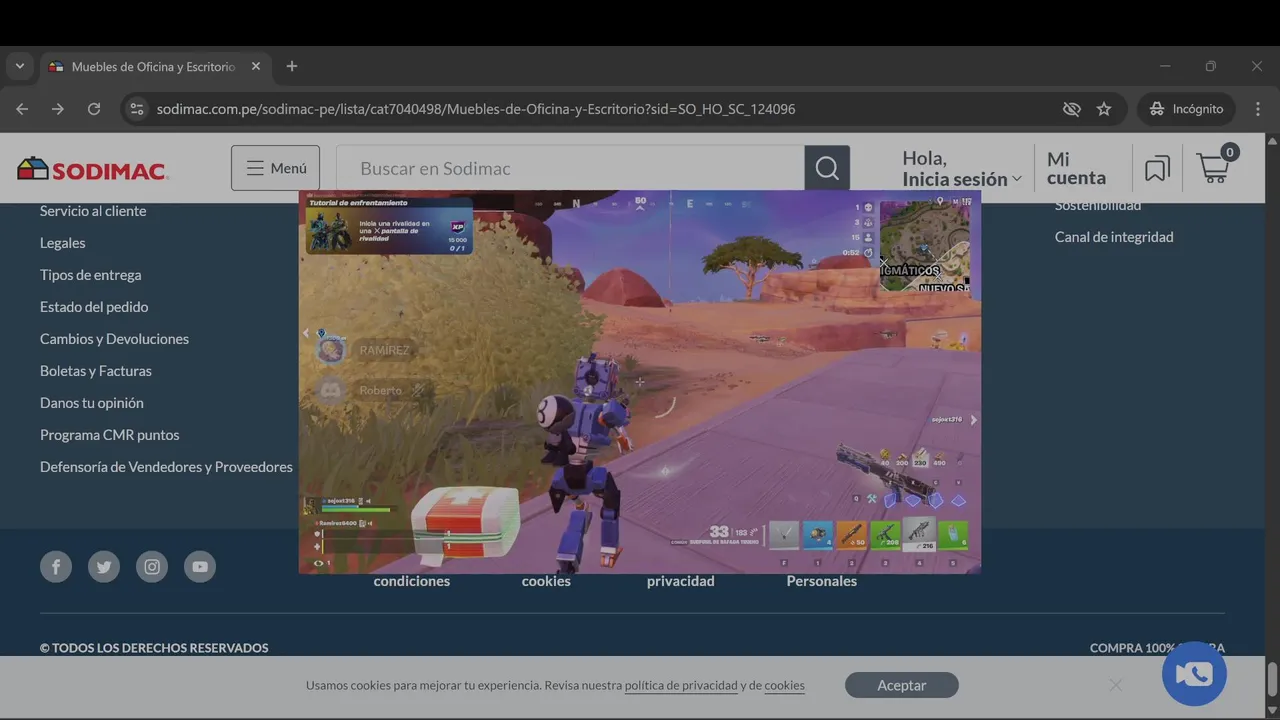1280x720 pixels.
Task: Select the orange weapon slot showing 50
Action: coord(852,535)
